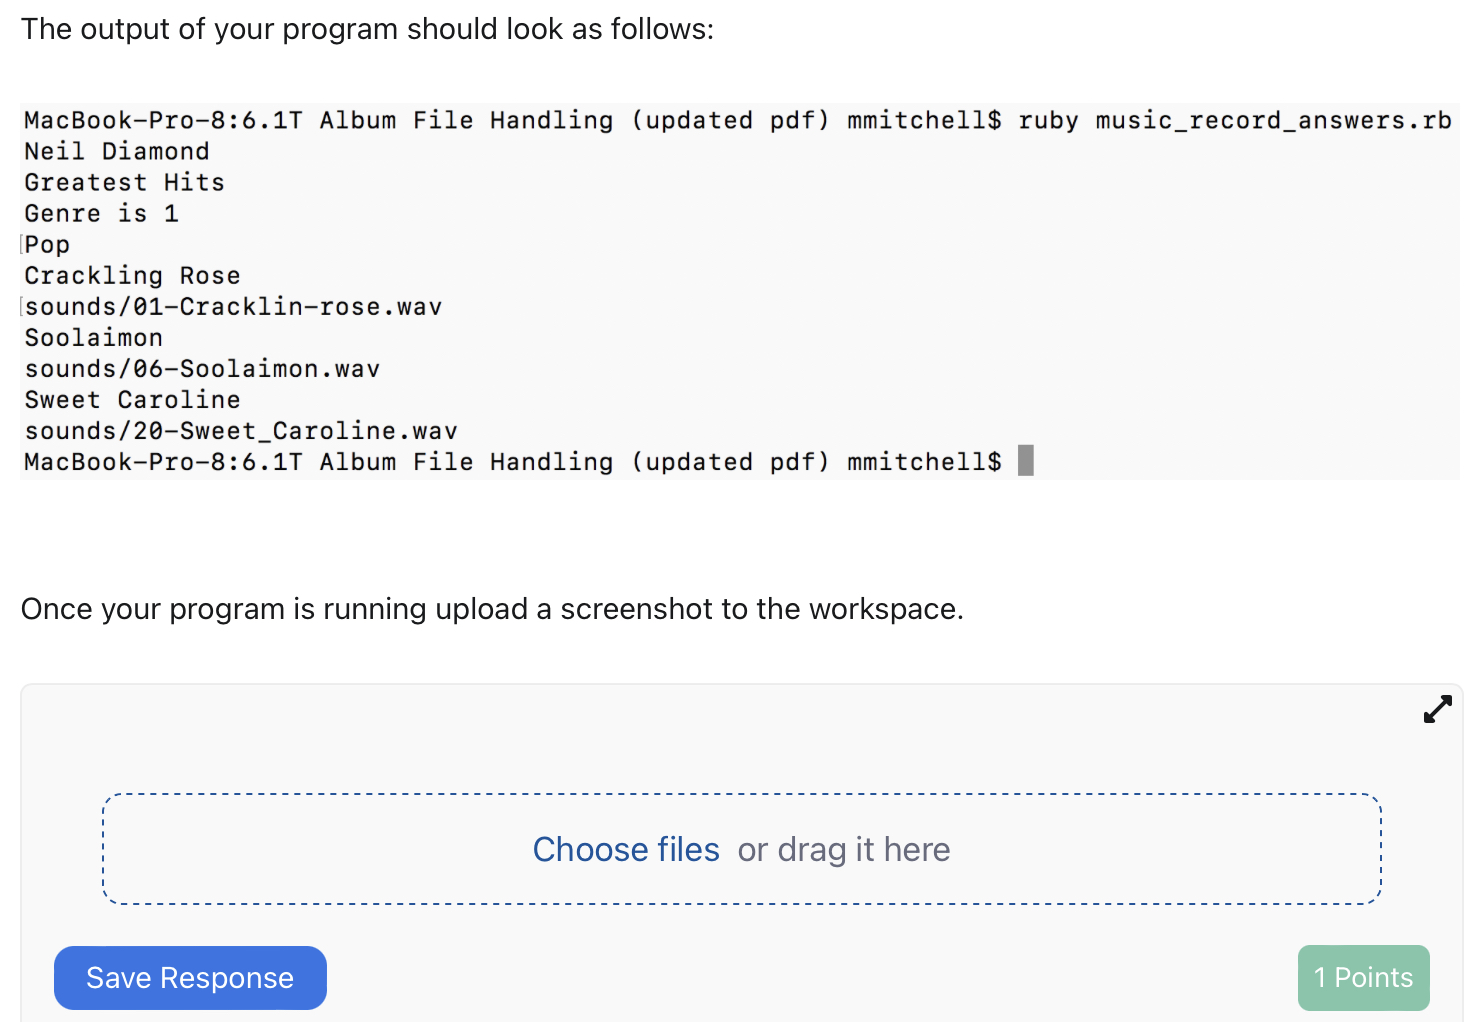Select the path sounds/20-Sweet_Caroline.wav
This screenshot has height=1022, width=1481.
point(240,430)
